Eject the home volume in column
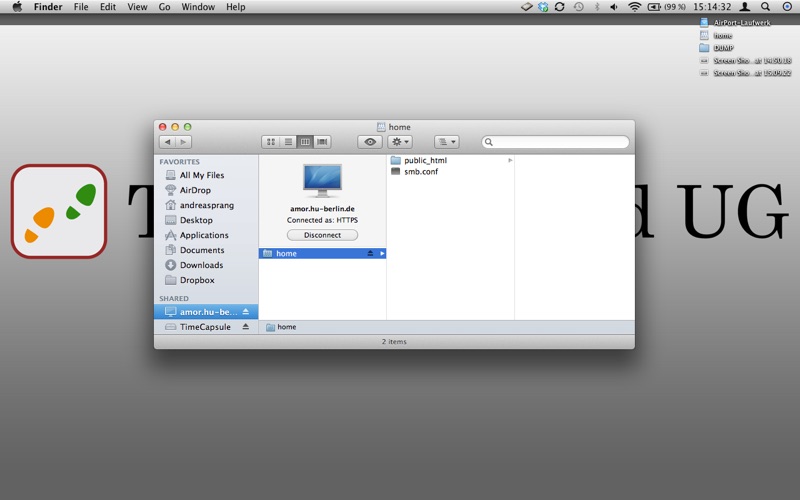The height and width of the screenshot is (500, 800). pyautogui.click(x=370, y=254)
